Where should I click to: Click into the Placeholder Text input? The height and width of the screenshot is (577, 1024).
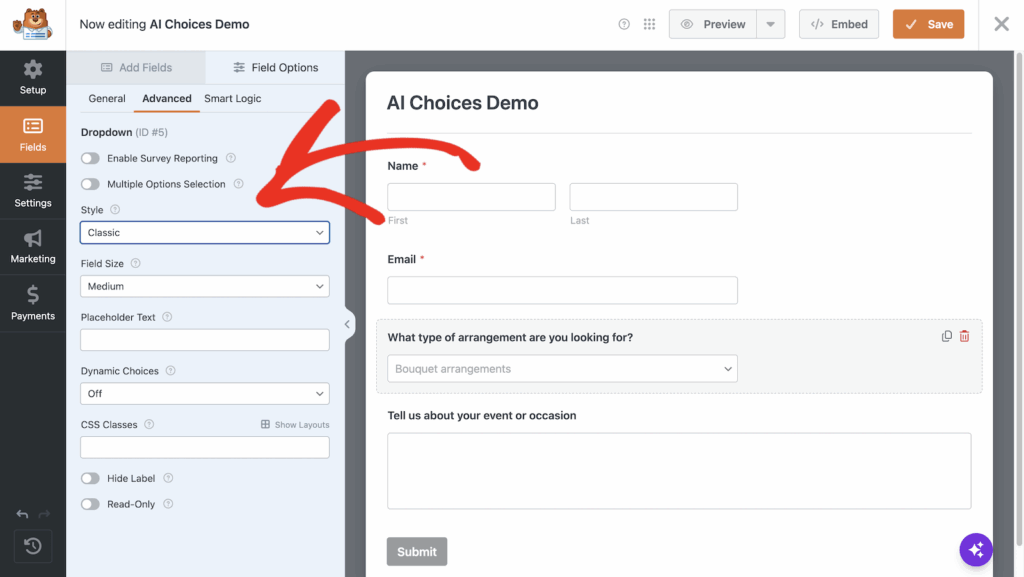click(x=205, y=339)
